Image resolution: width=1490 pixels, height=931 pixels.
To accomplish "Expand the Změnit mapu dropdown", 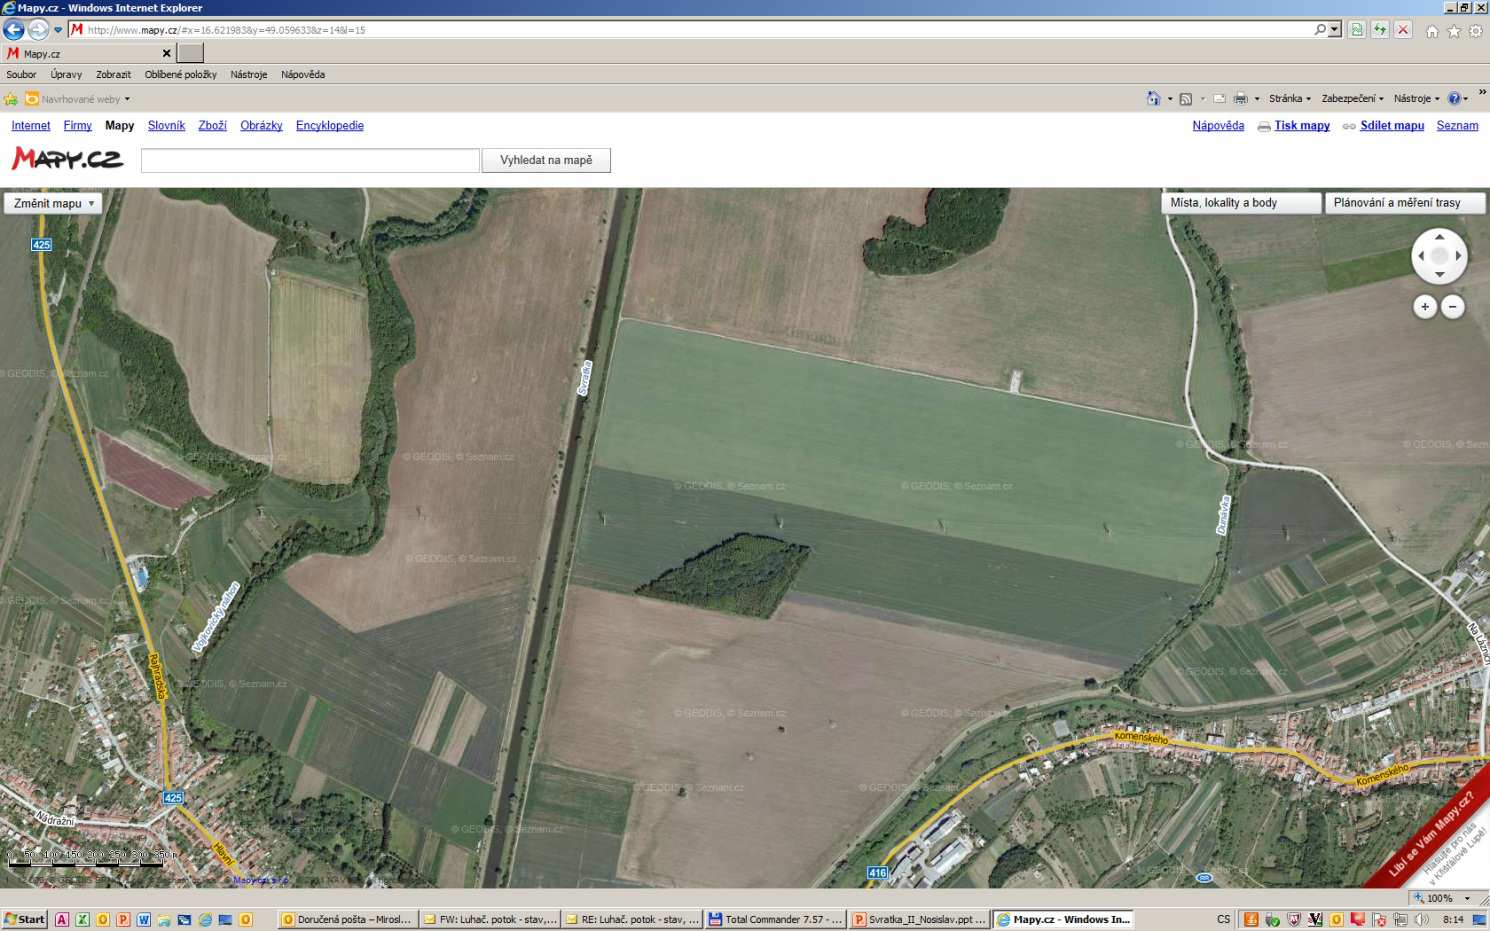I will coord(54,203).
